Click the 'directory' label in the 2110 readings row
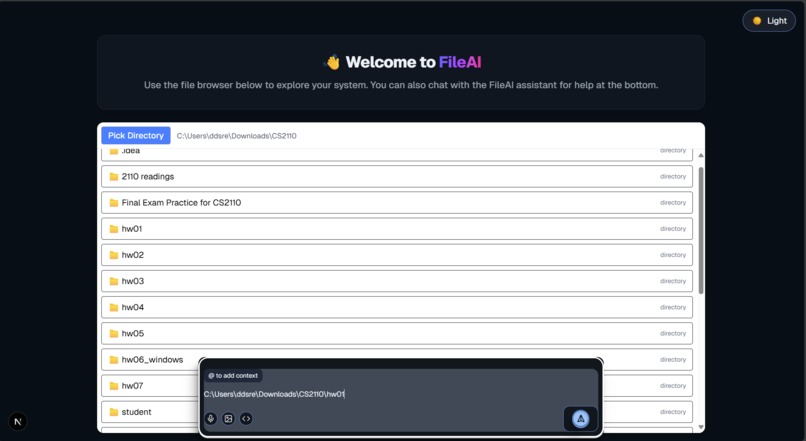806x441 pixels. click(673, 176)
